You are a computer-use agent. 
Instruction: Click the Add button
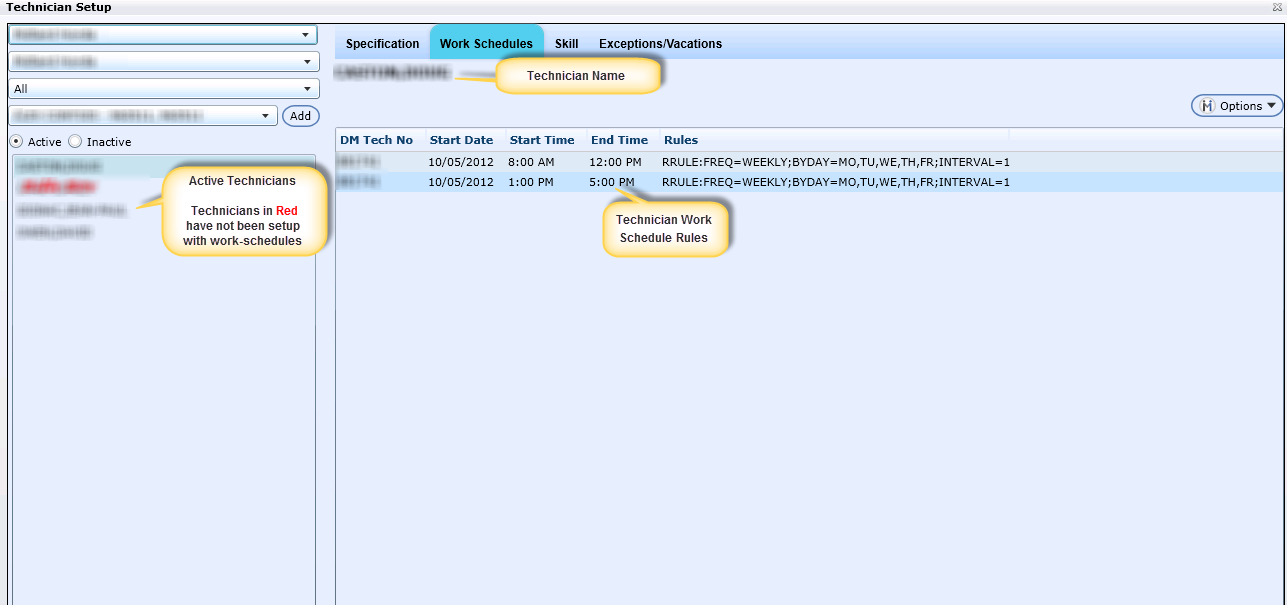coord(300,116)
